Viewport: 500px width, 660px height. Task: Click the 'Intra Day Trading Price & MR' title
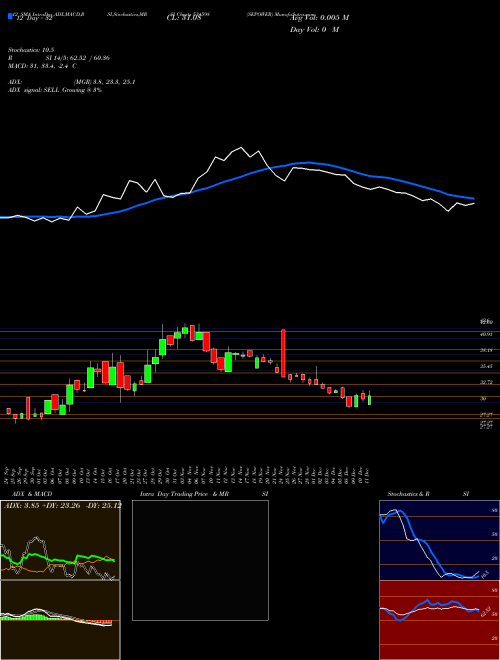(x=184, y=494)
